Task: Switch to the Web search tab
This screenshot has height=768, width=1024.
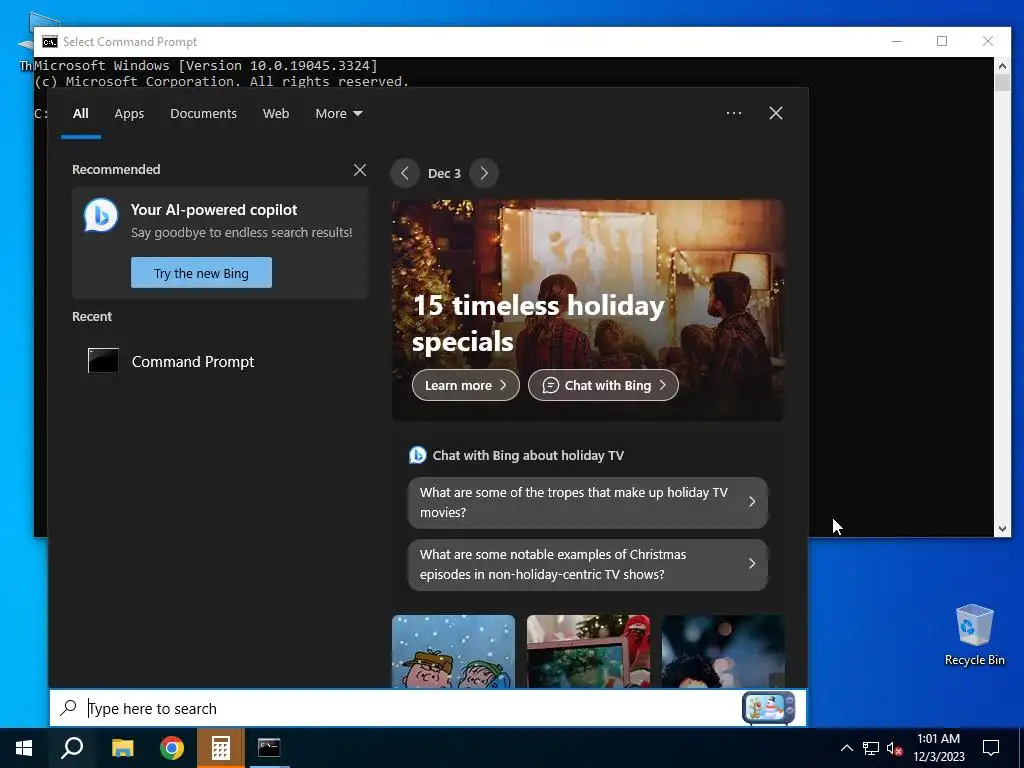Action: coord(276,114)
